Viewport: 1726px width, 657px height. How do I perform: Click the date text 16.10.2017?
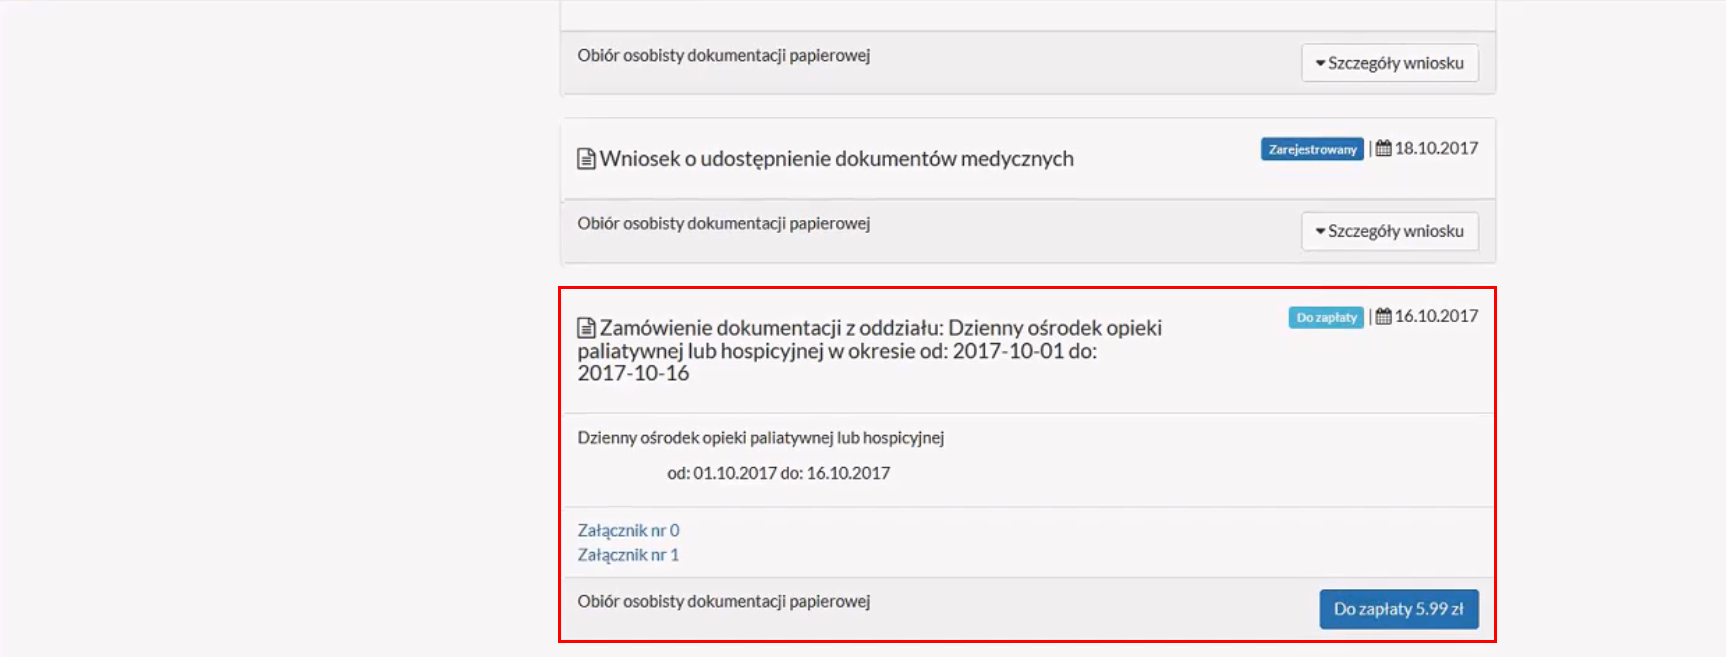click(x=1436, y=316)
